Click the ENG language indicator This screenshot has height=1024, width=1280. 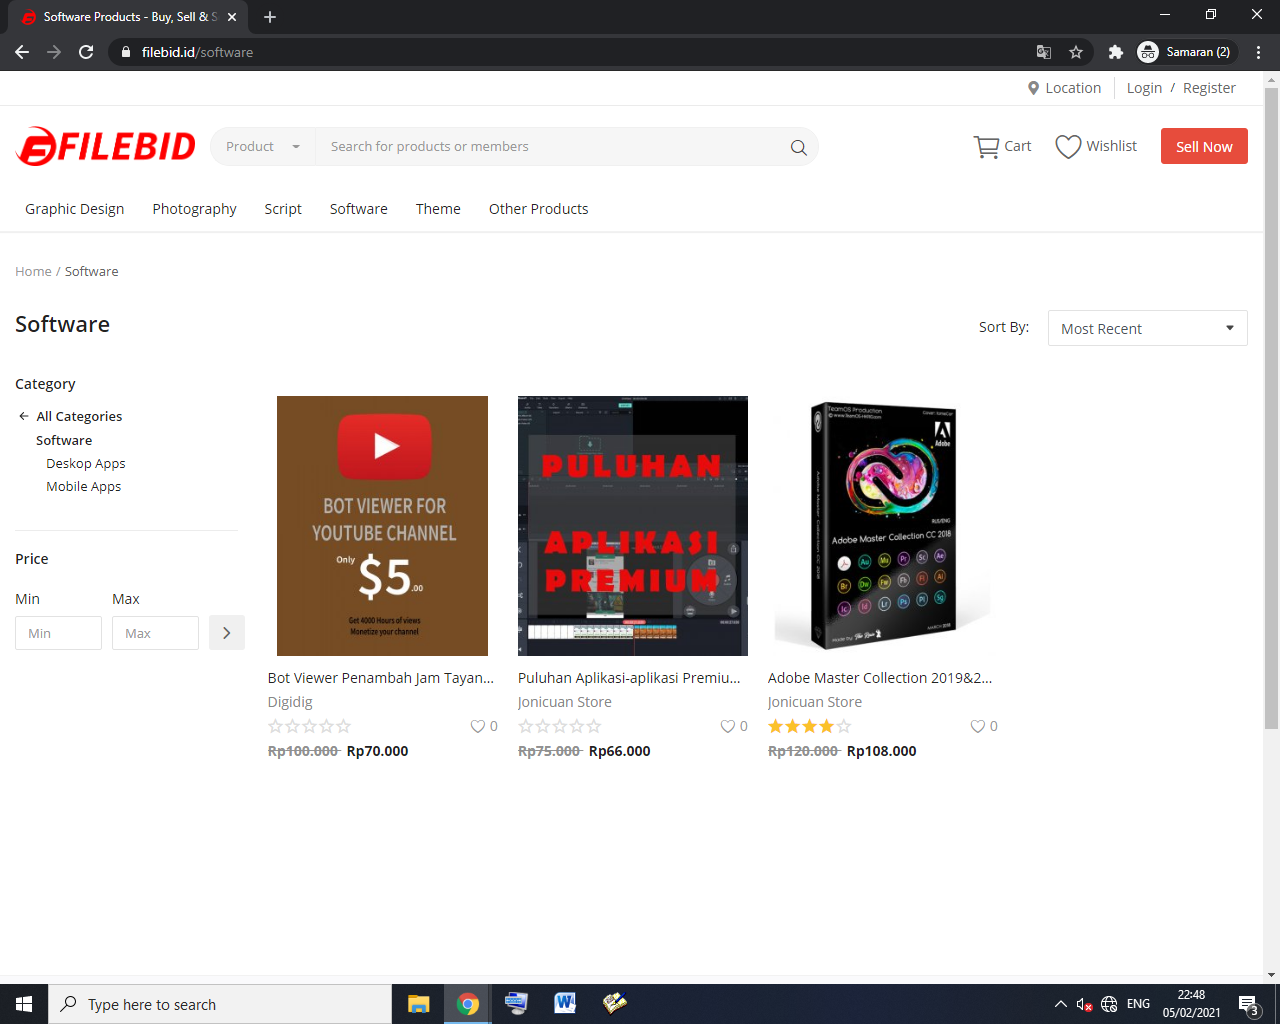point(1138,1004)
